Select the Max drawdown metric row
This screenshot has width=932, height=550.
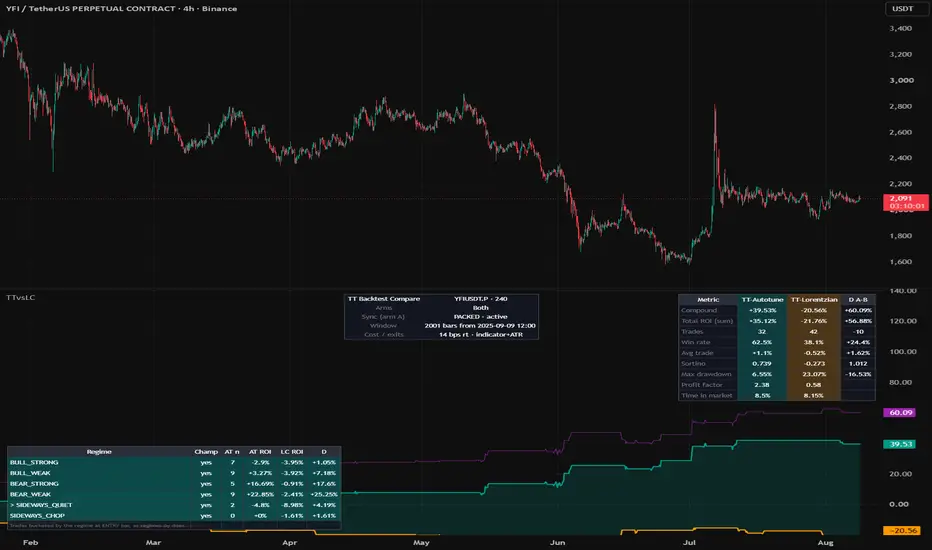point(776,374)
